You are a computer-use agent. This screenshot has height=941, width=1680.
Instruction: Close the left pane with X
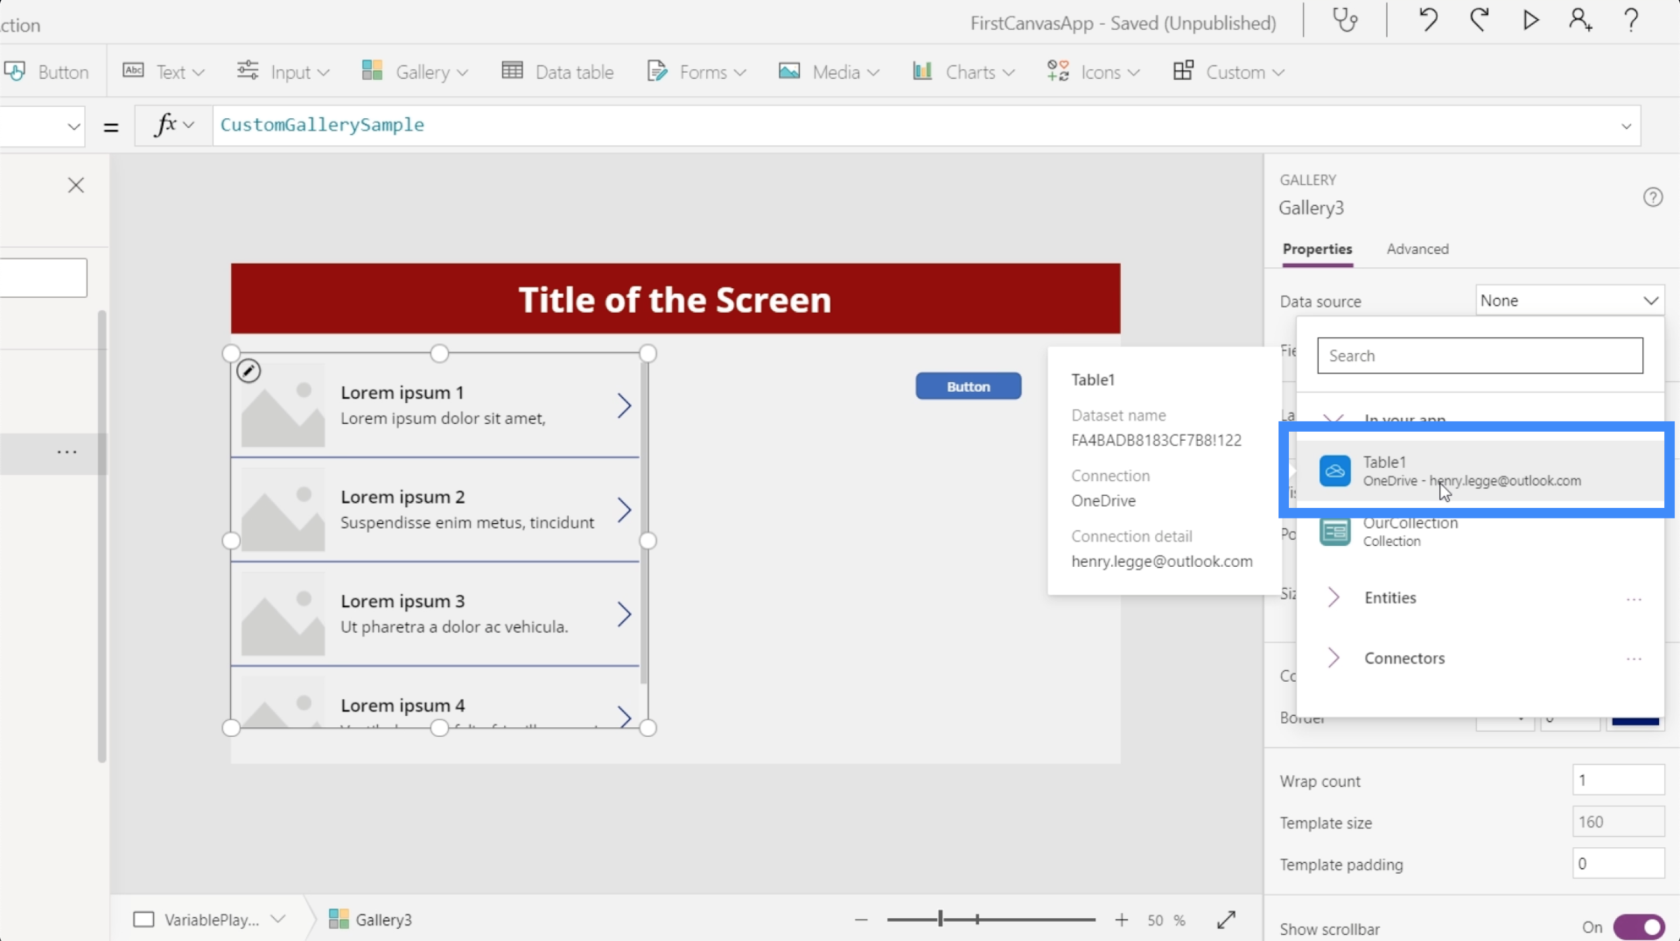[x=76, y=185]
